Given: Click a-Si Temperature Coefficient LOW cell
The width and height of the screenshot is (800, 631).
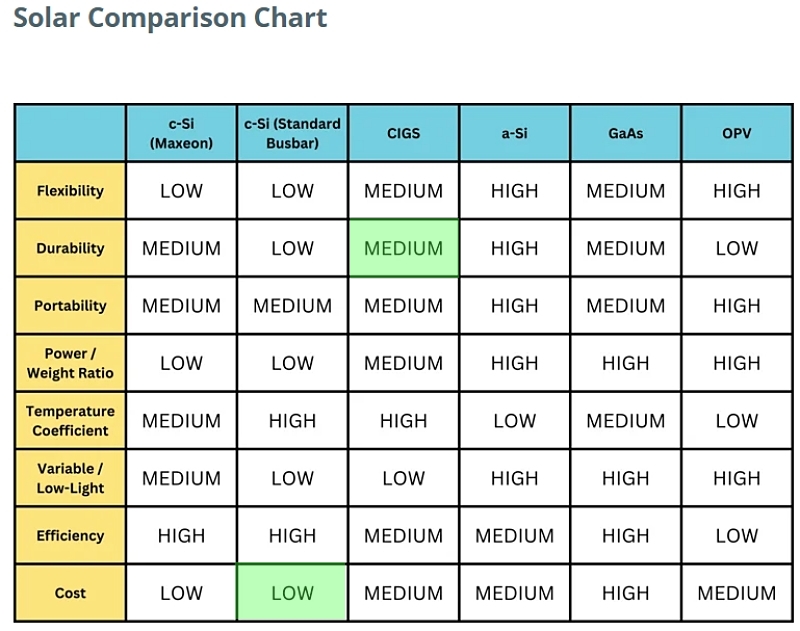Looking at the screenshot, I should pyautogui.click(x=514, y=421).
